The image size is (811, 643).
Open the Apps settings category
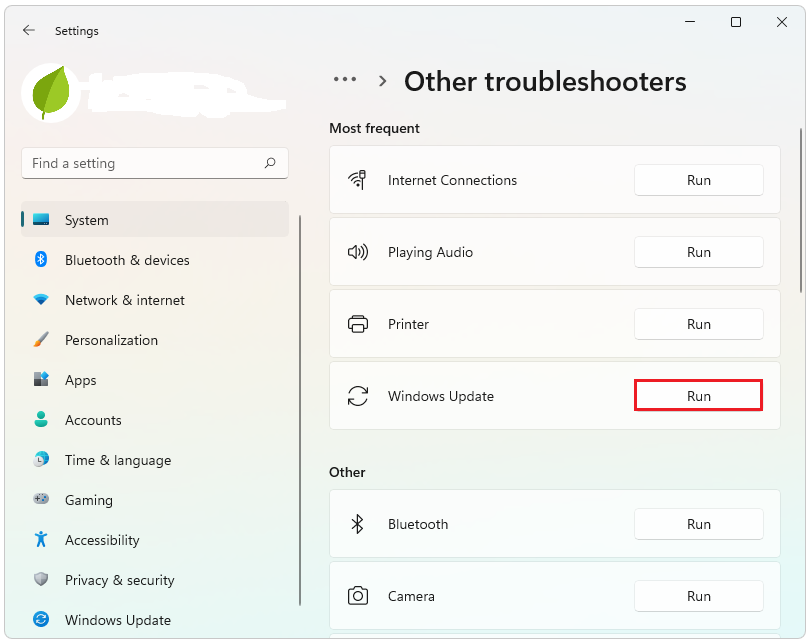155,380
